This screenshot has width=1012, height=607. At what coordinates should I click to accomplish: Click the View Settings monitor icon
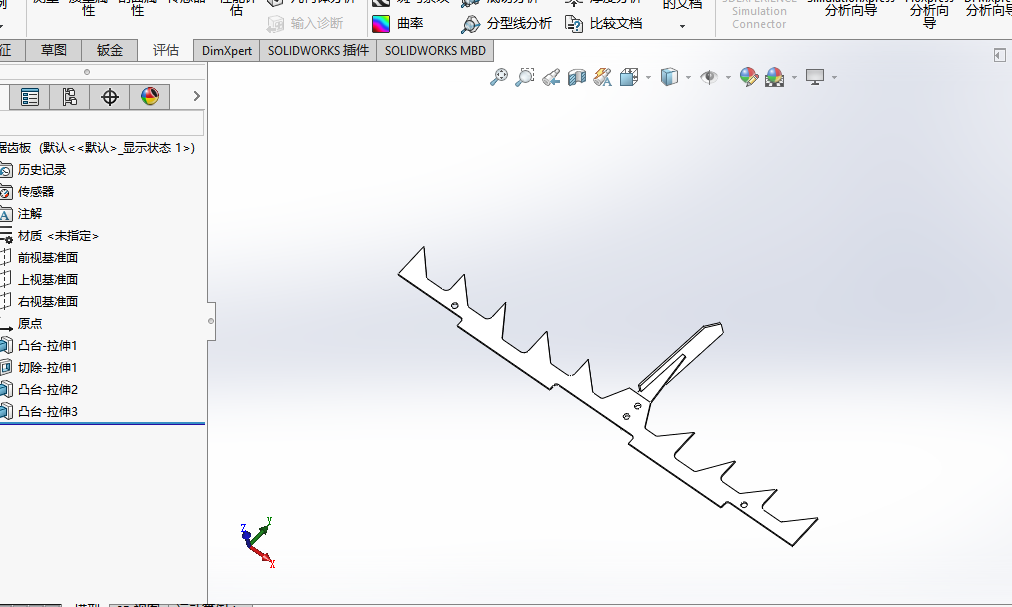[815, 77]
